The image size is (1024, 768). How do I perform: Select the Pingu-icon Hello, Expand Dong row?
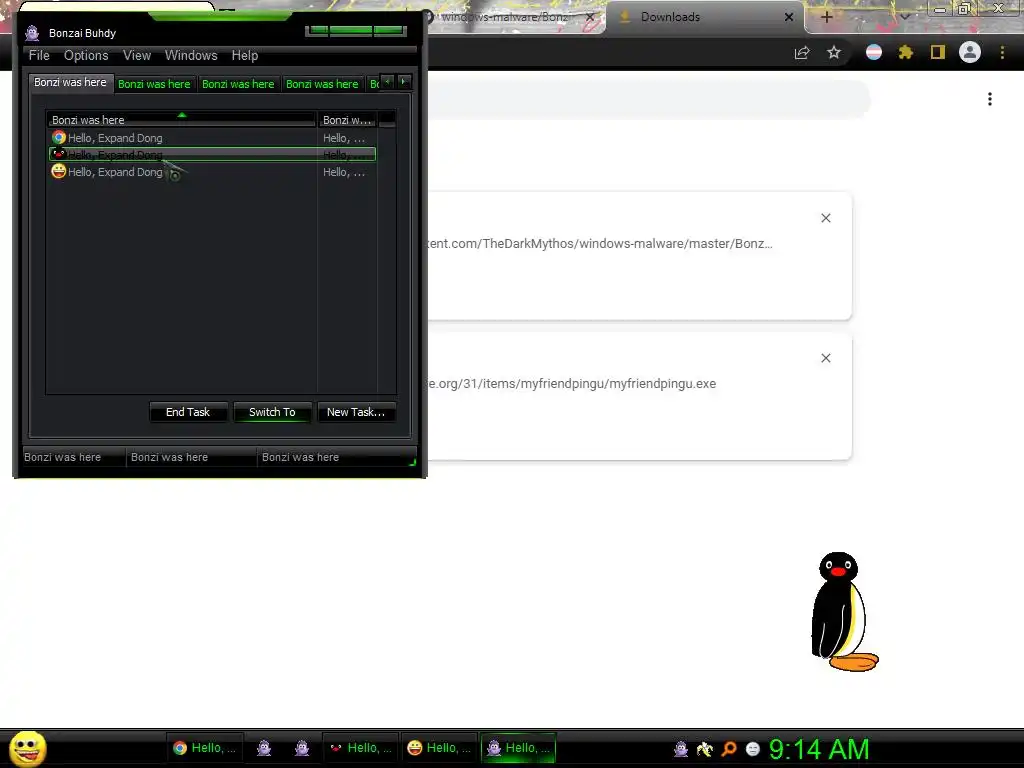click(212, 155)
